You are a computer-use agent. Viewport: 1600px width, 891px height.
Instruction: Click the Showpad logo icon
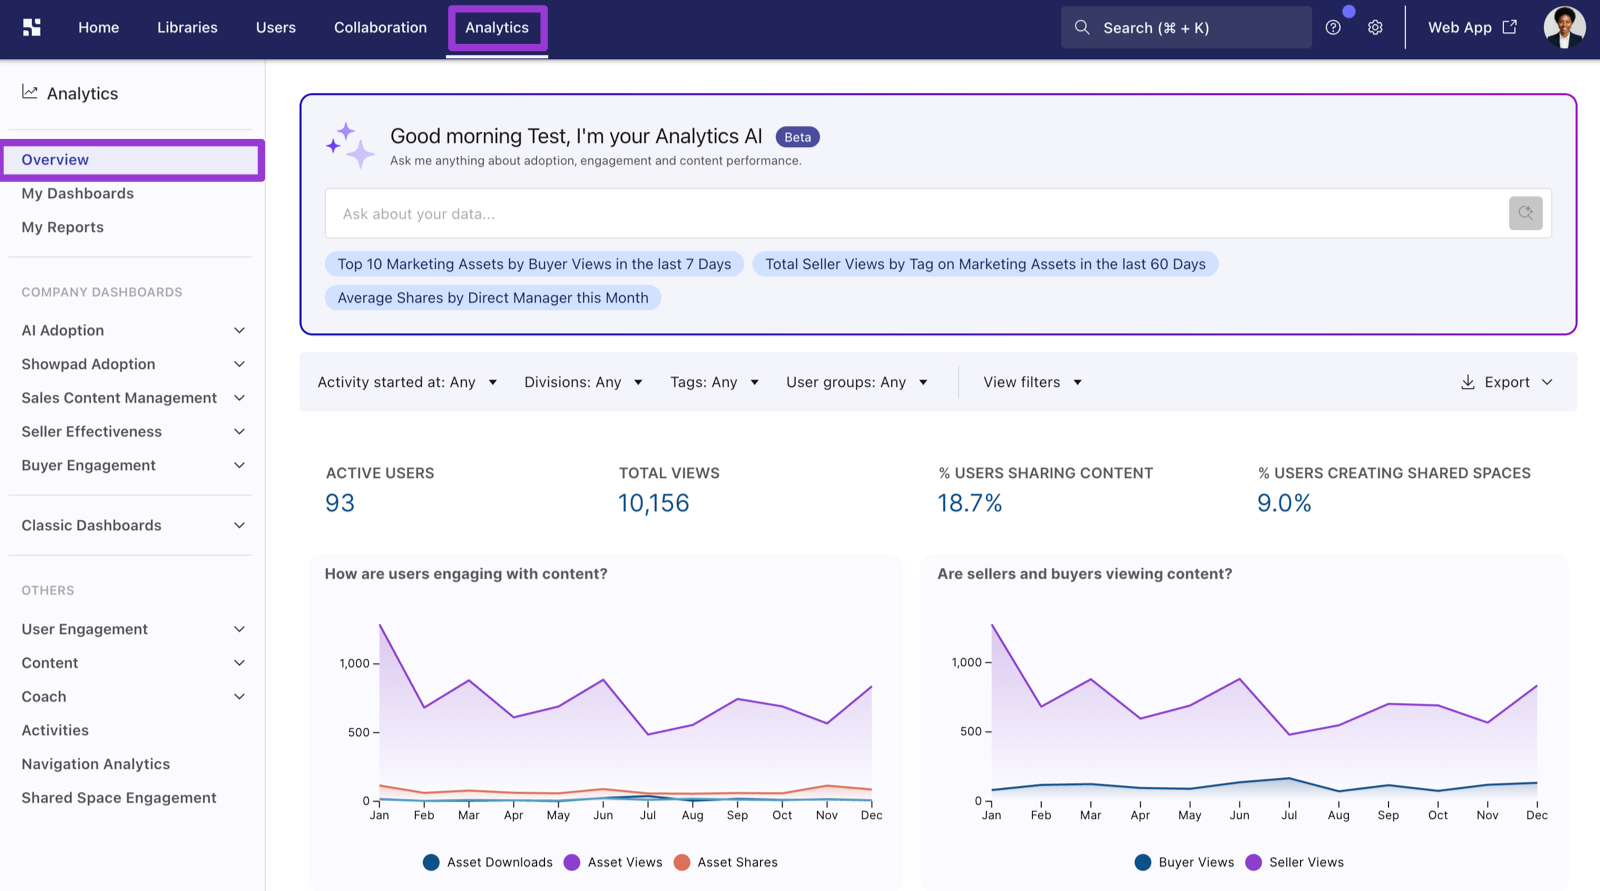tap(32, 27)
